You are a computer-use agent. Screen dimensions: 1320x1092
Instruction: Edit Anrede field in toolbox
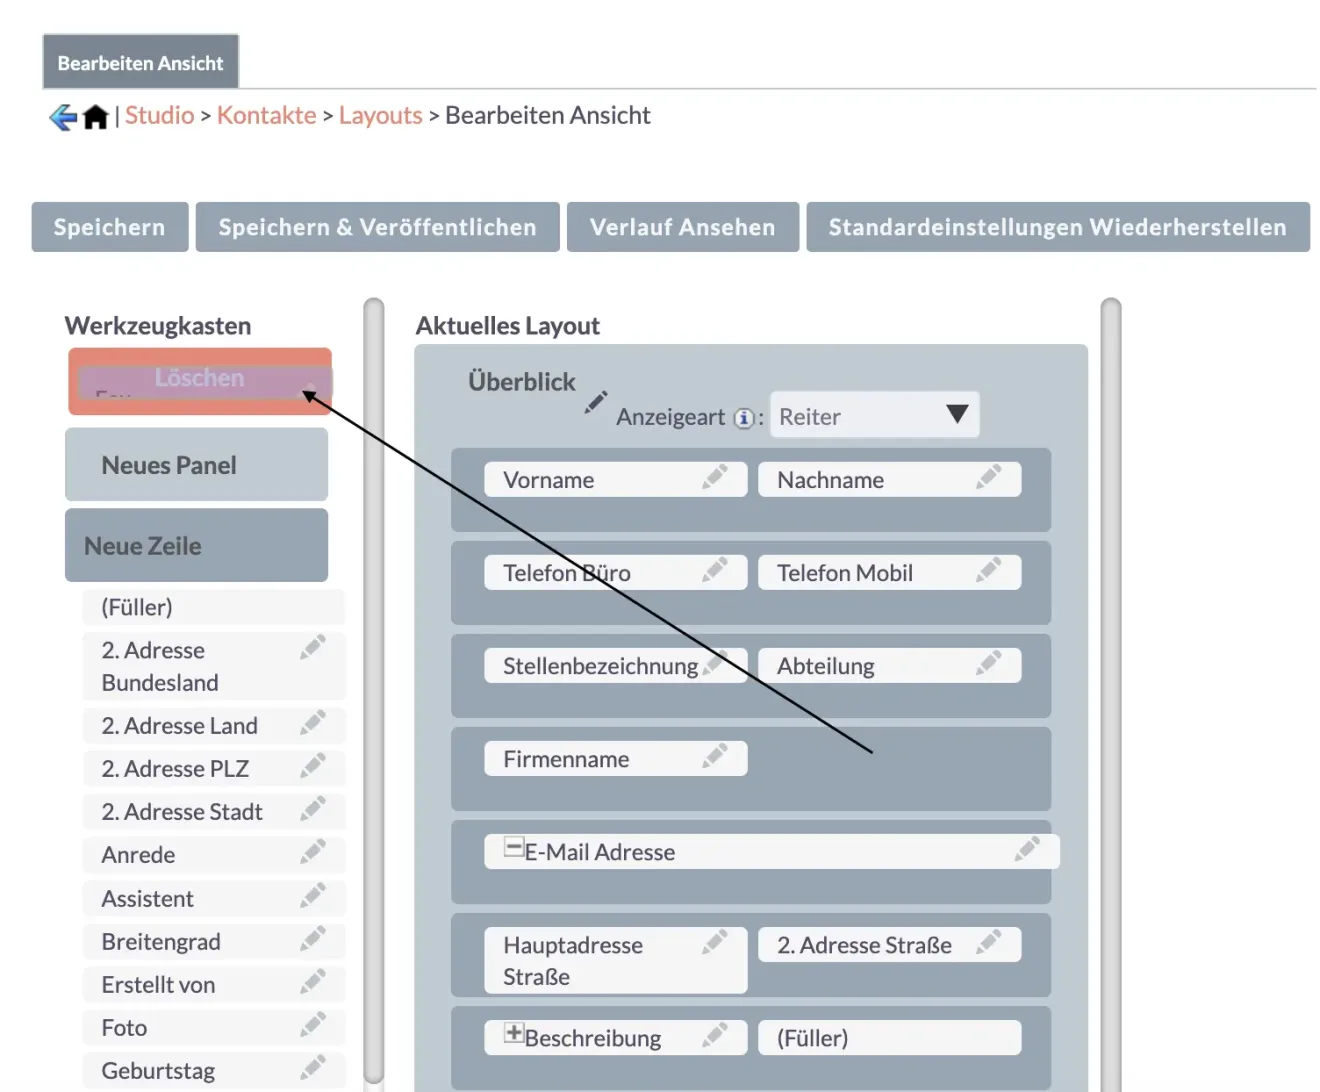point(312,853)
